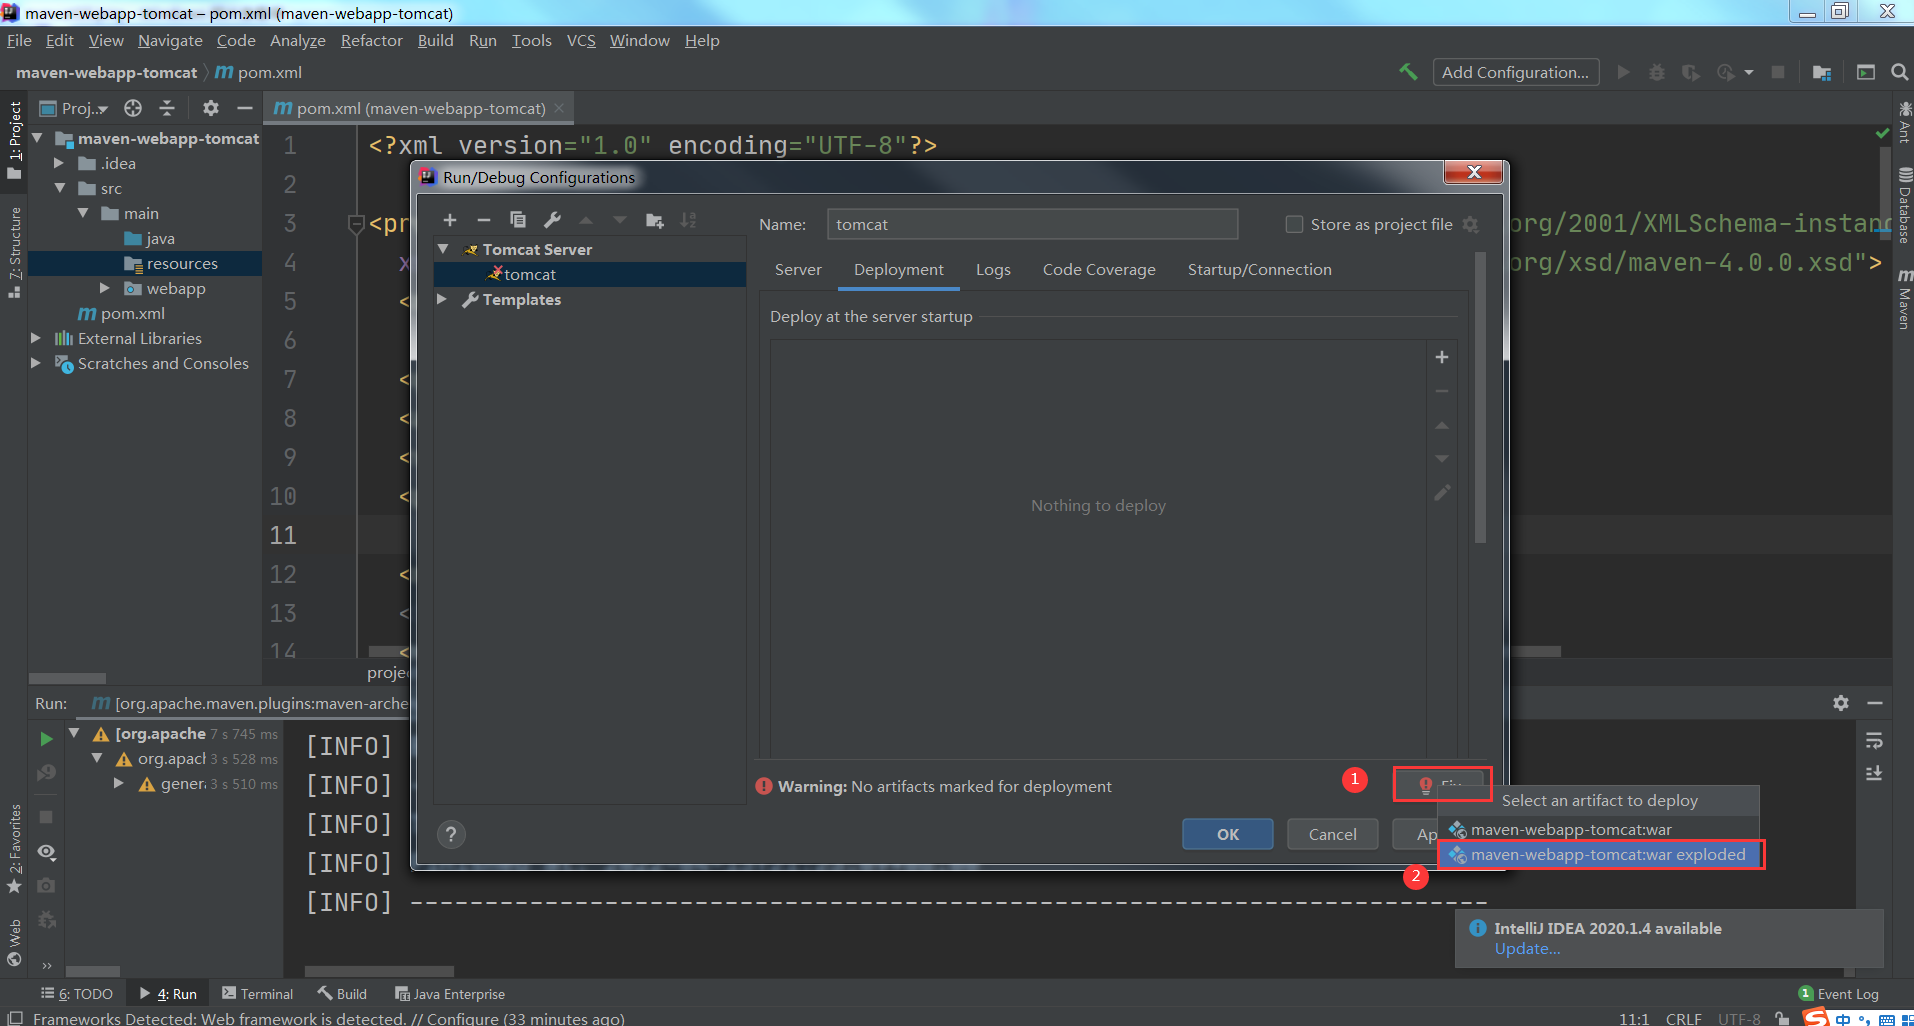The width and height of the screenshot is (1914, 1026).
Task: Collapse Tomcat Server configuration group
Action: (443, 249)
